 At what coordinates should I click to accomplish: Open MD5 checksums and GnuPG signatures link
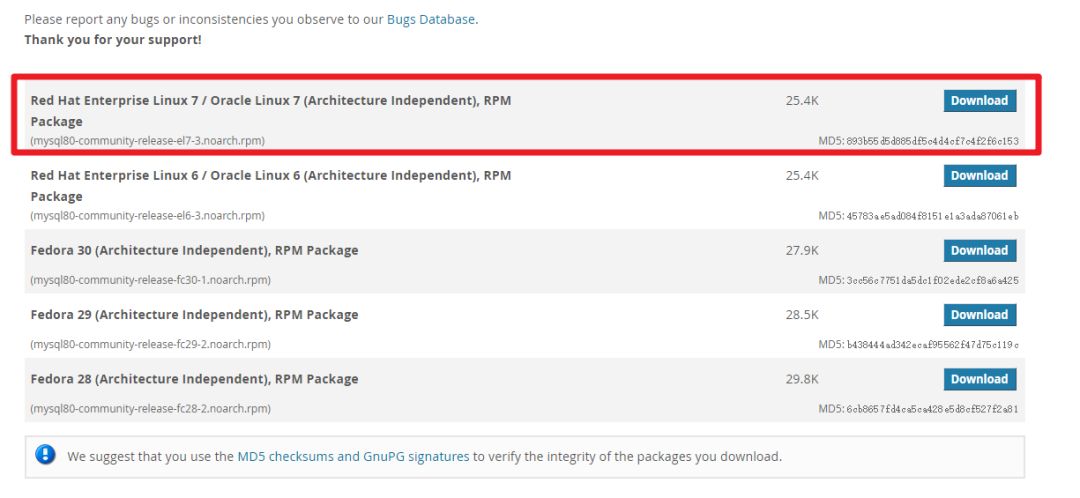[x=353, y=456]
